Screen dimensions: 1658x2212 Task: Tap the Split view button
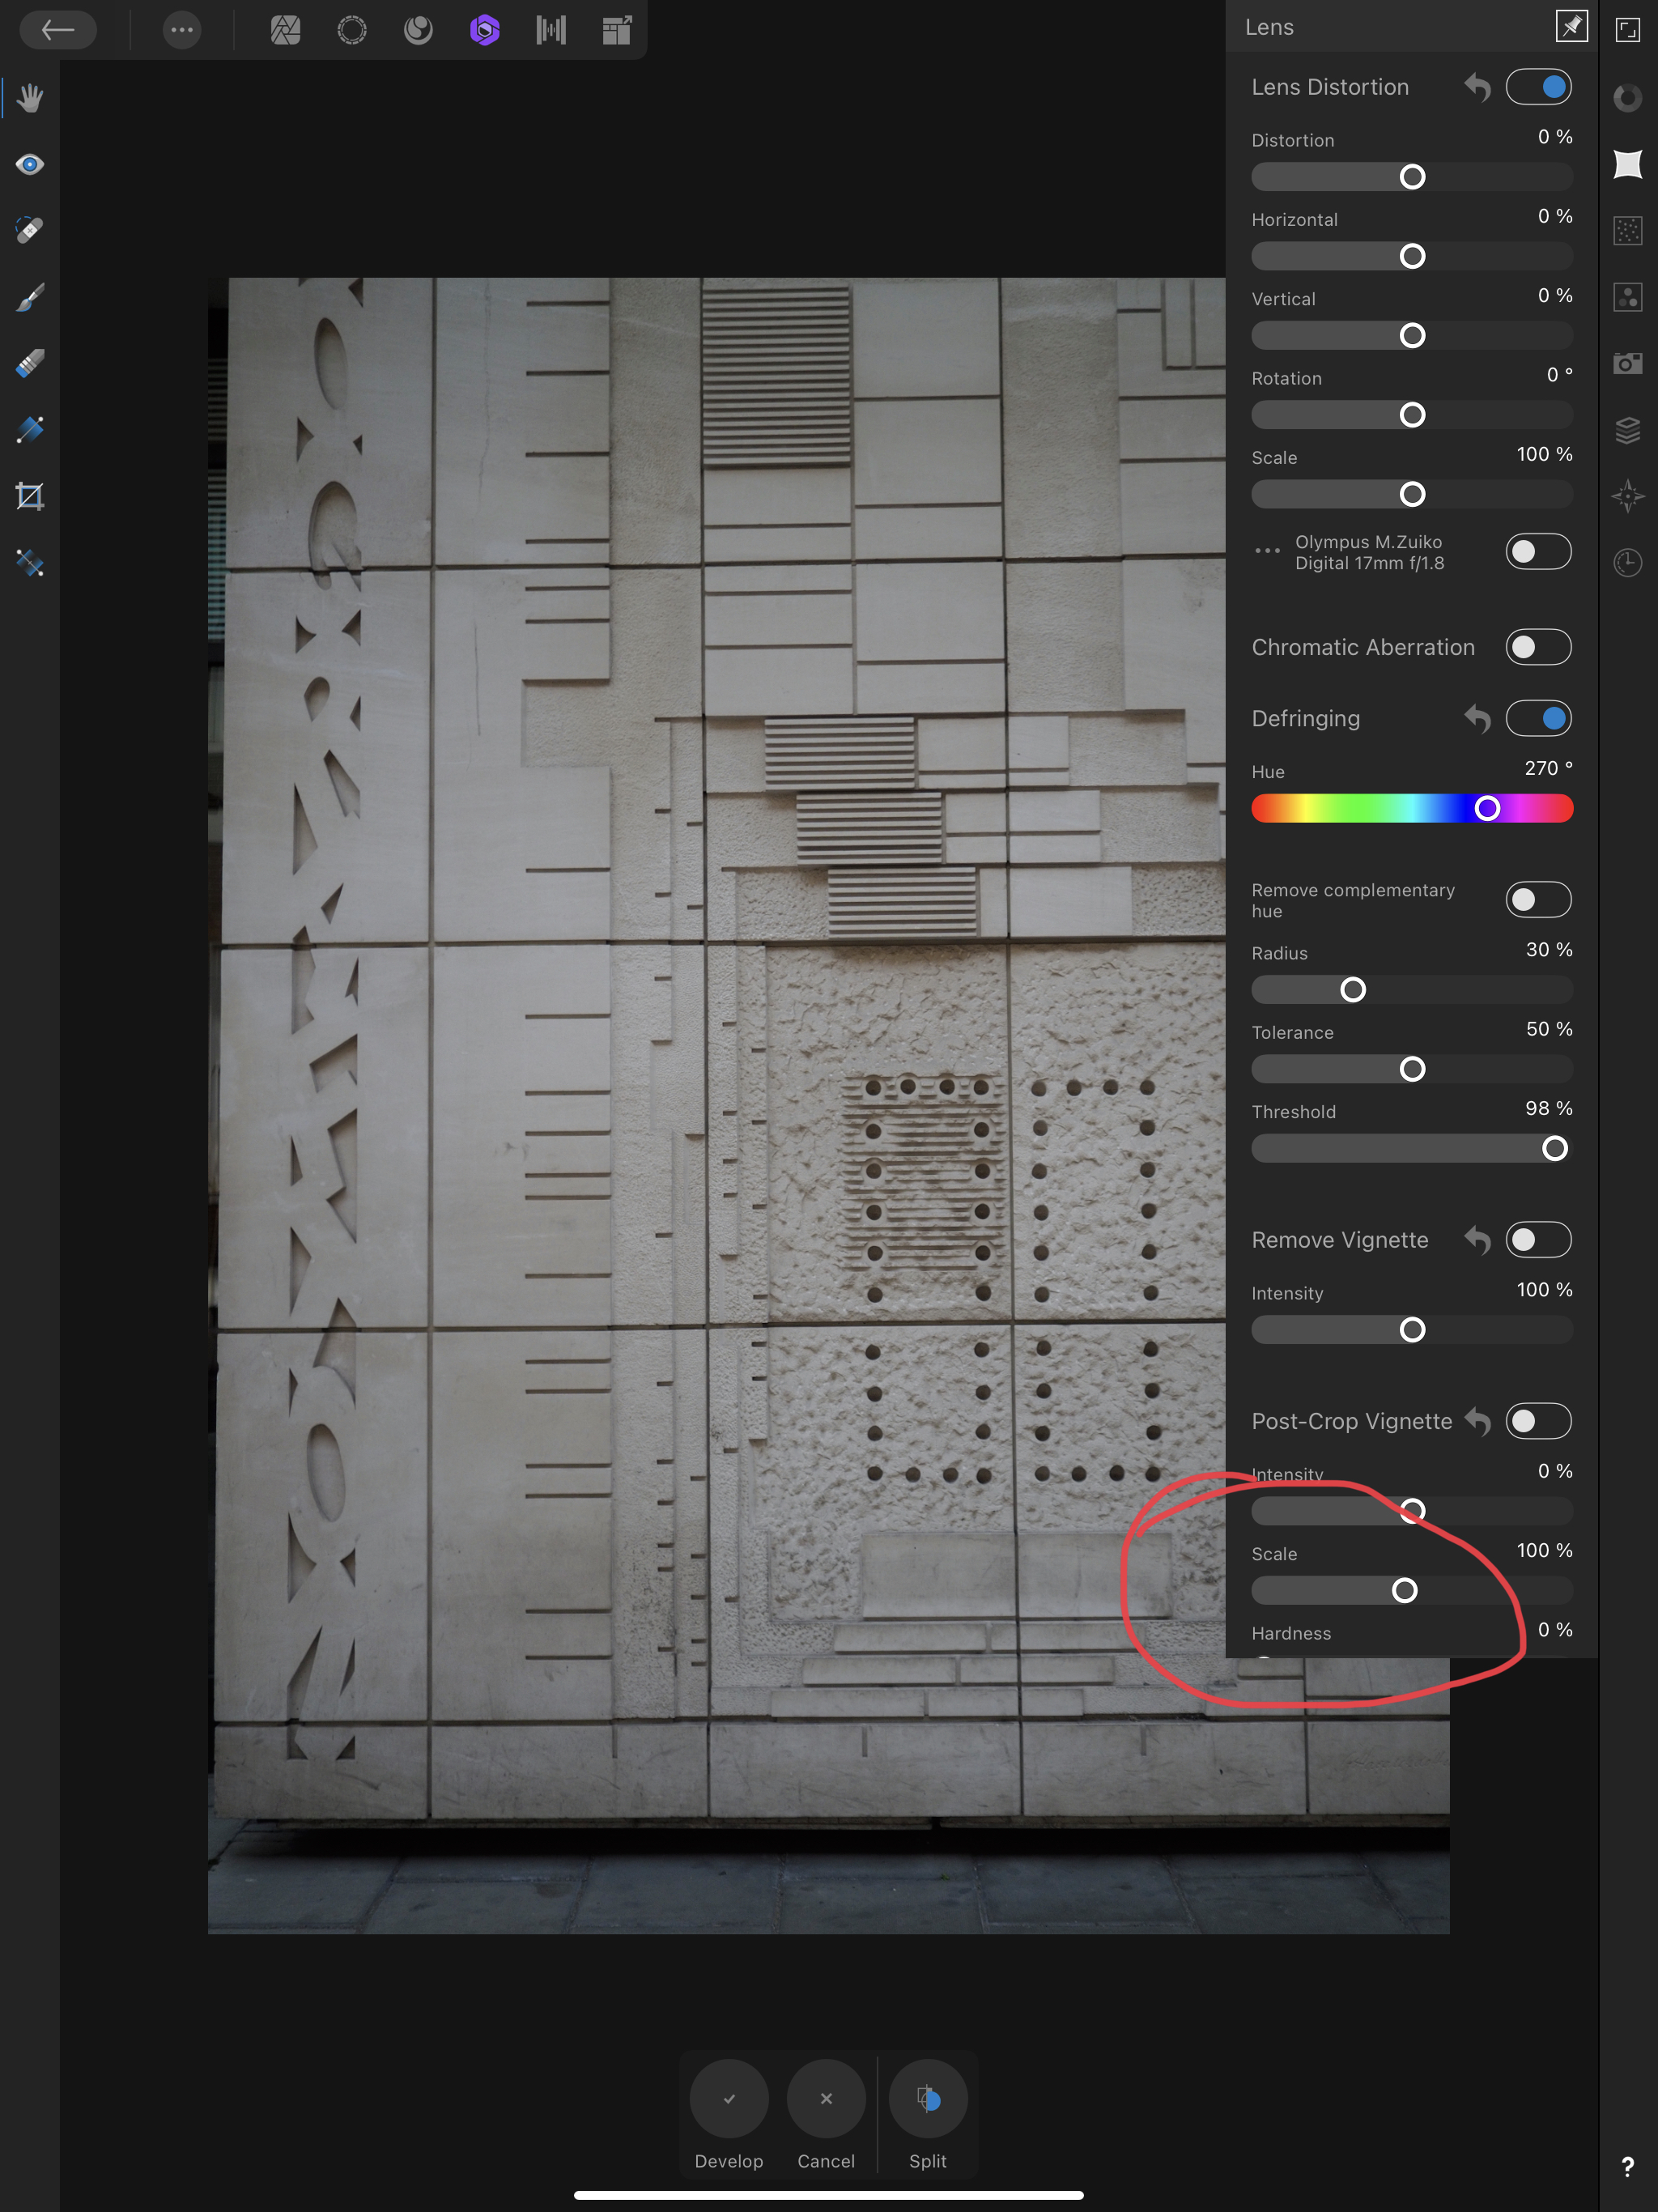[928, 2099]
